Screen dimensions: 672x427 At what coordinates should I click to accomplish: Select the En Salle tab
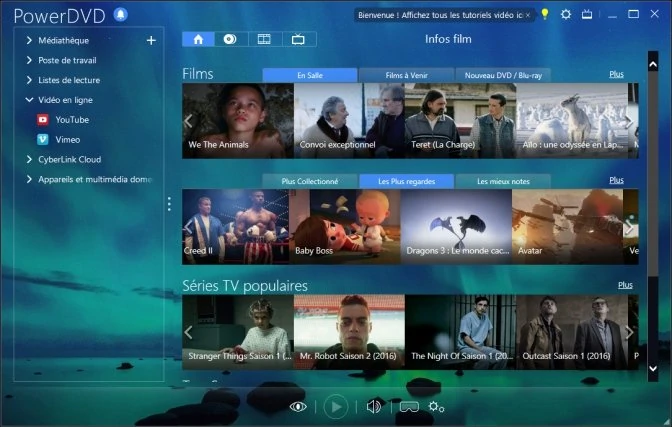point(310,75)
